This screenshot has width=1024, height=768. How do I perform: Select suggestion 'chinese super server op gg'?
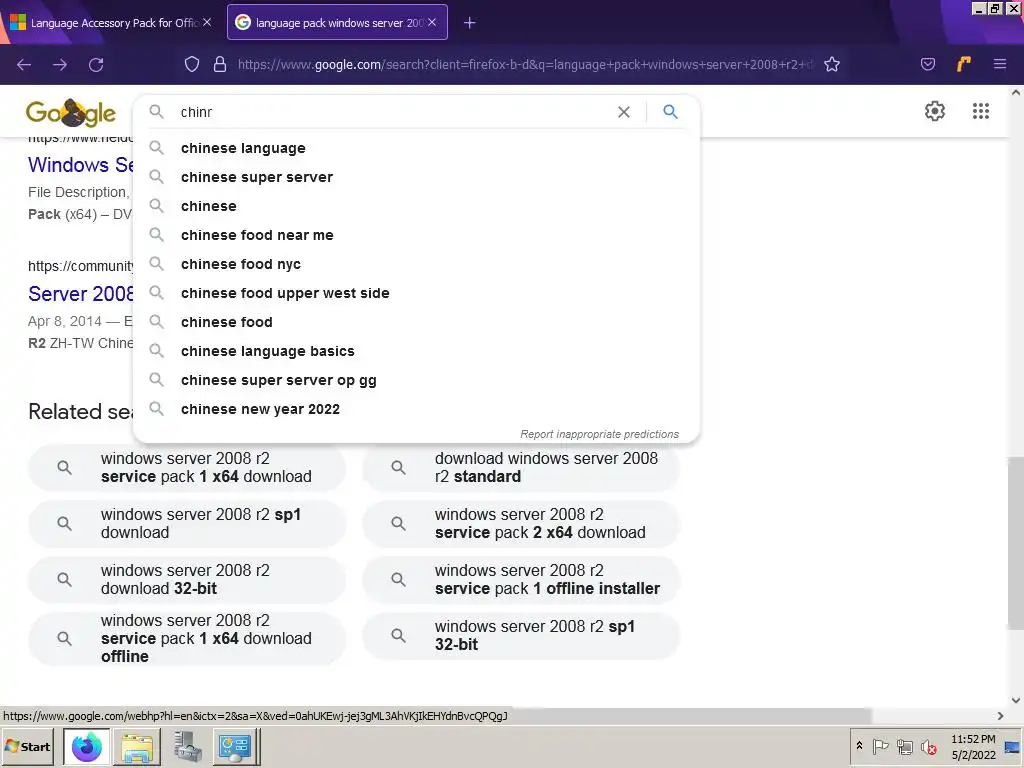point(417,380)
